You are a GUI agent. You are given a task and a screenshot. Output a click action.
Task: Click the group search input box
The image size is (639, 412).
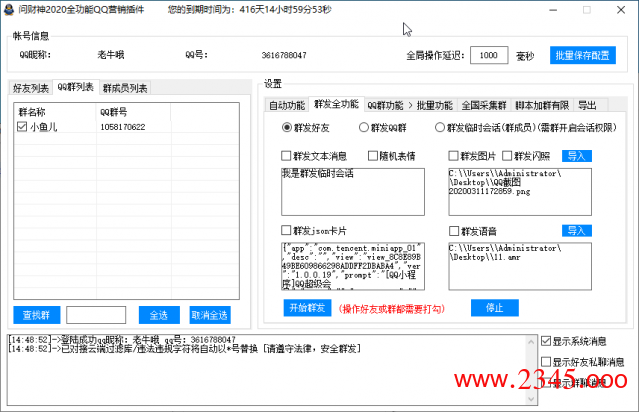pos(96,315)
